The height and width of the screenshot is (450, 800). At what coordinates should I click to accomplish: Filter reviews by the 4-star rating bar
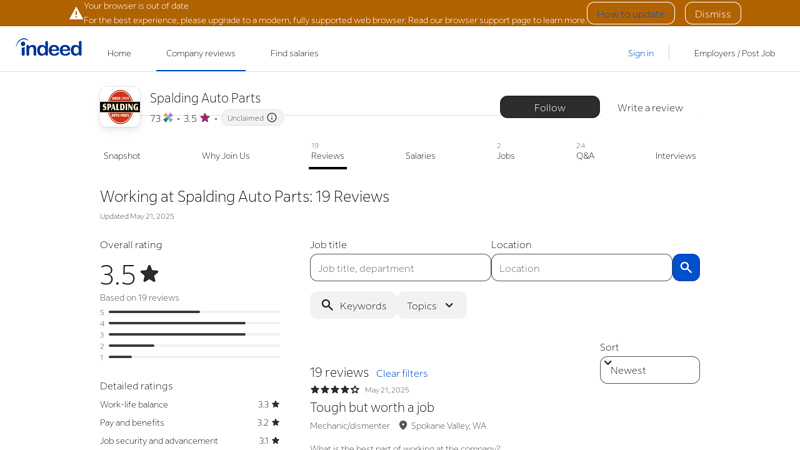[x=190, y=323]
